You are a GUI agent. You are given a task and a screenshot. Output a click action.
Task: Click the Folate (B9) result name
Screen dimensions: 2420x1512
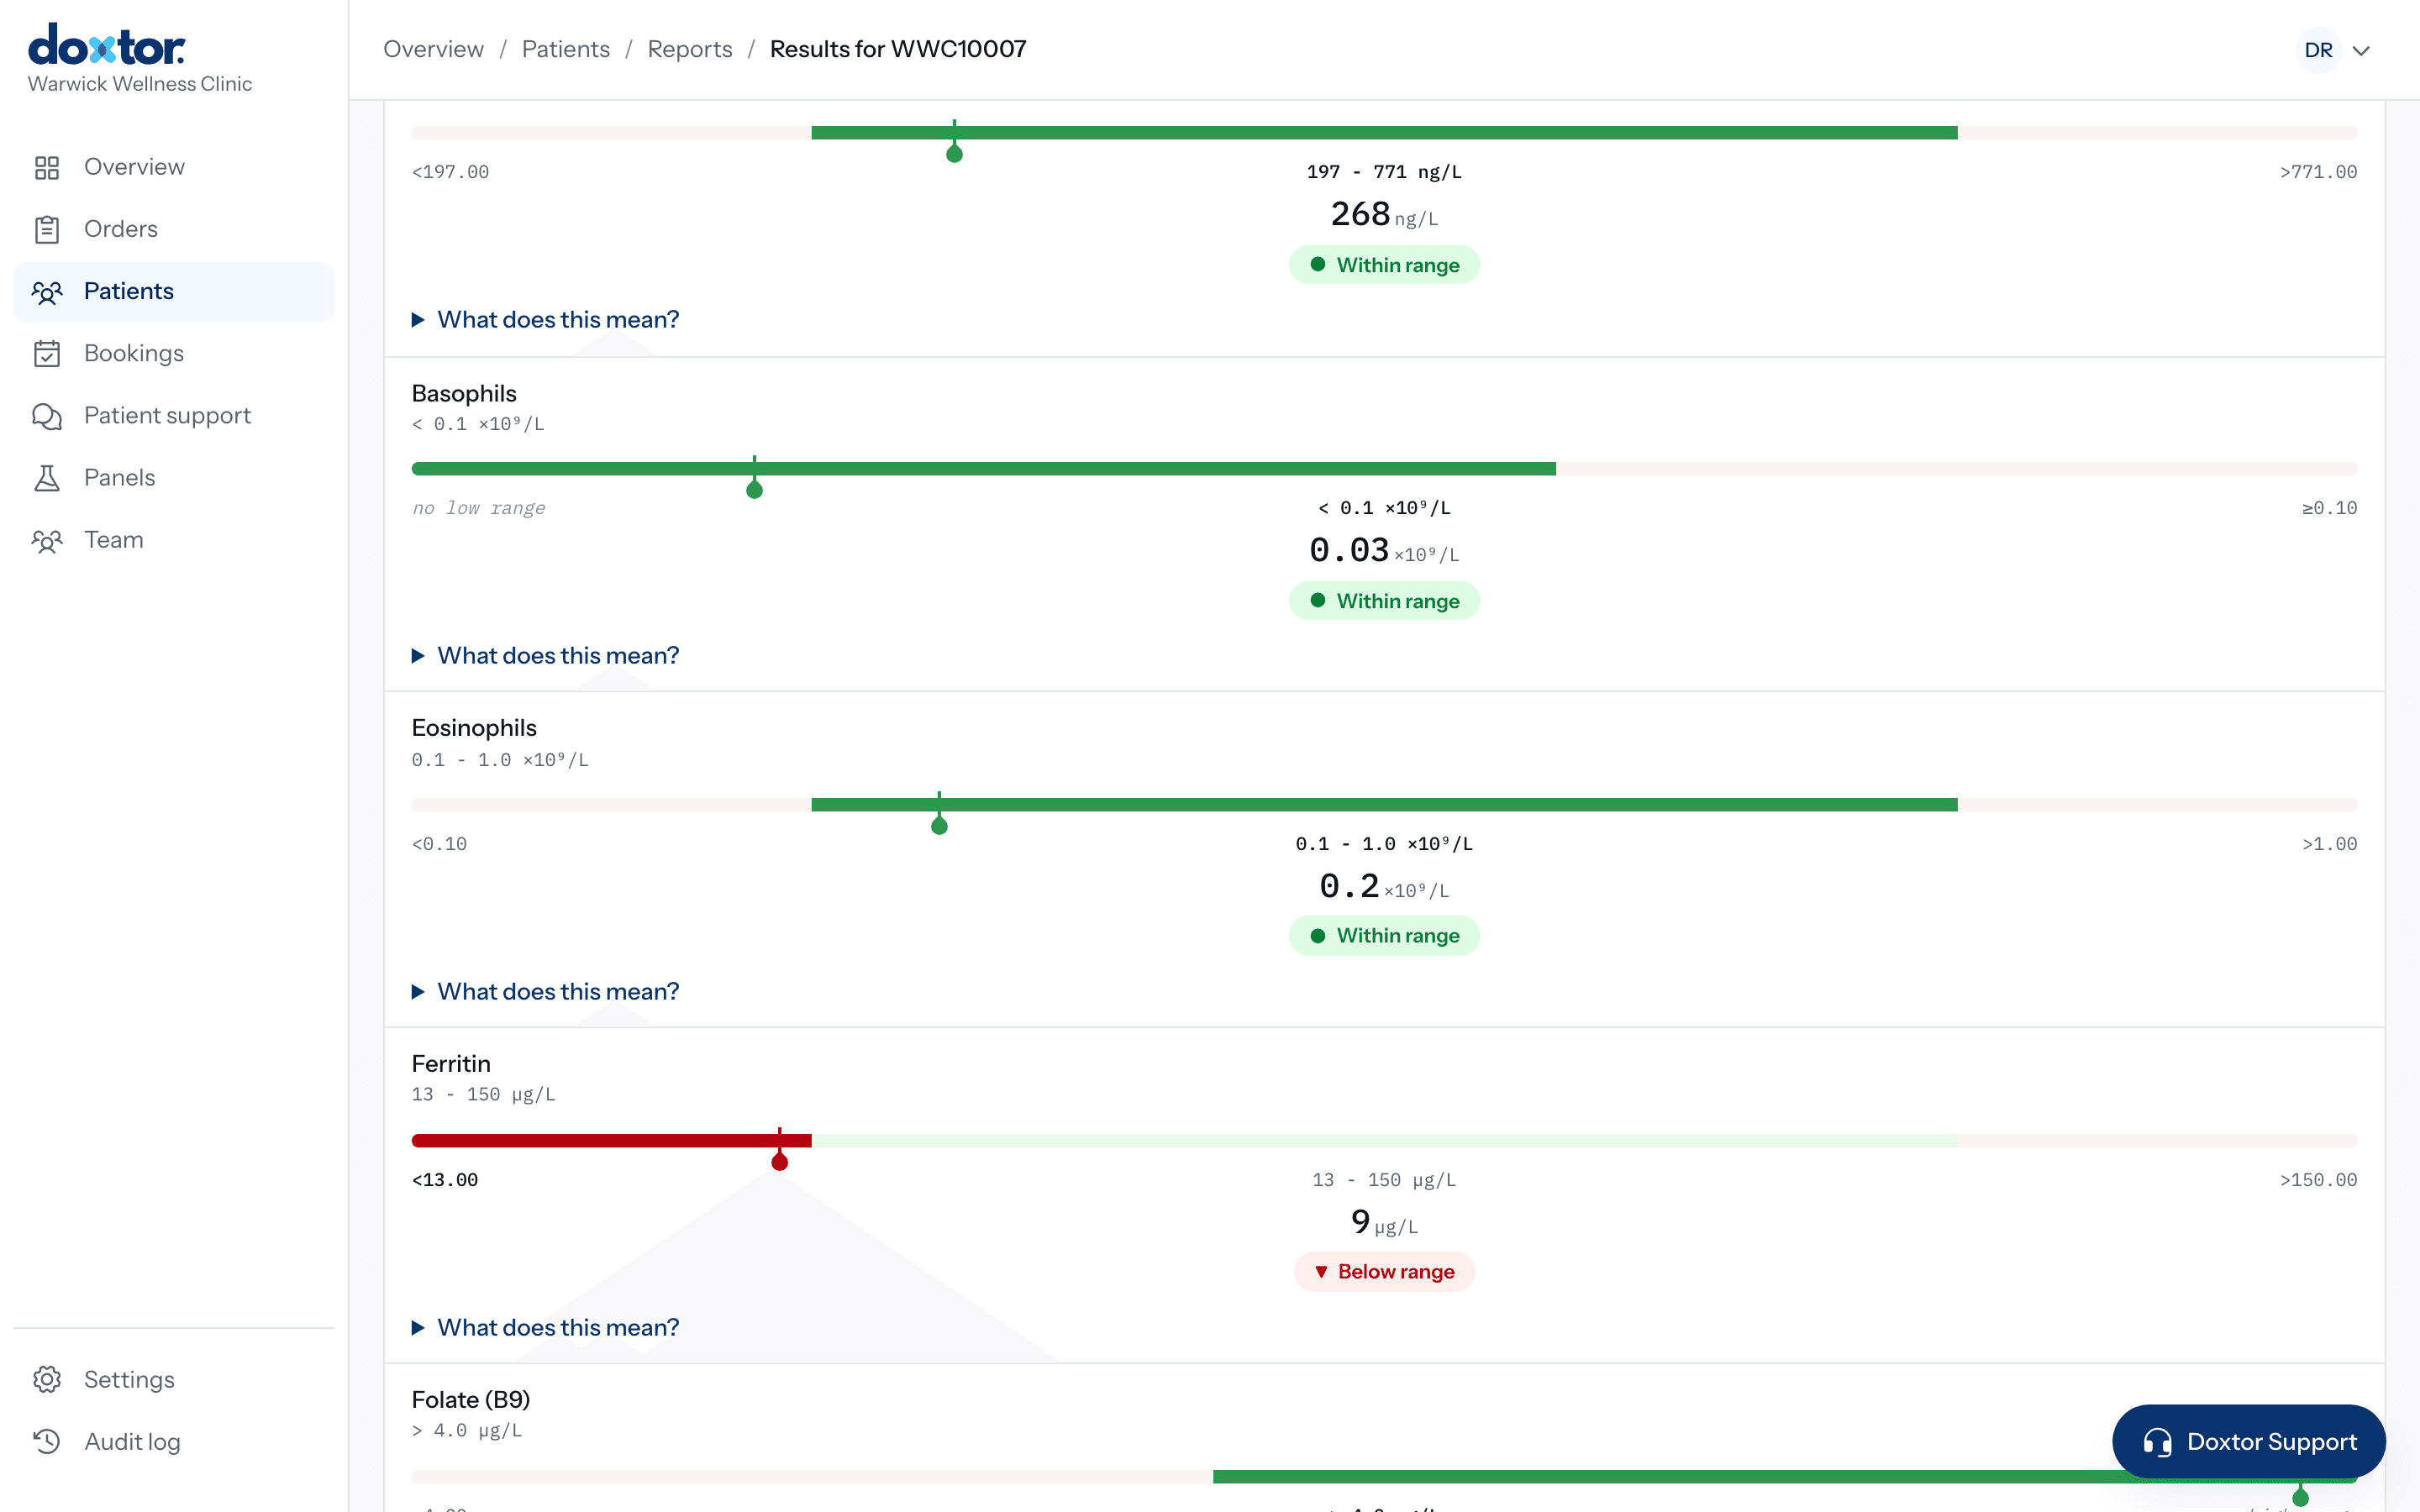(471, 1399)
